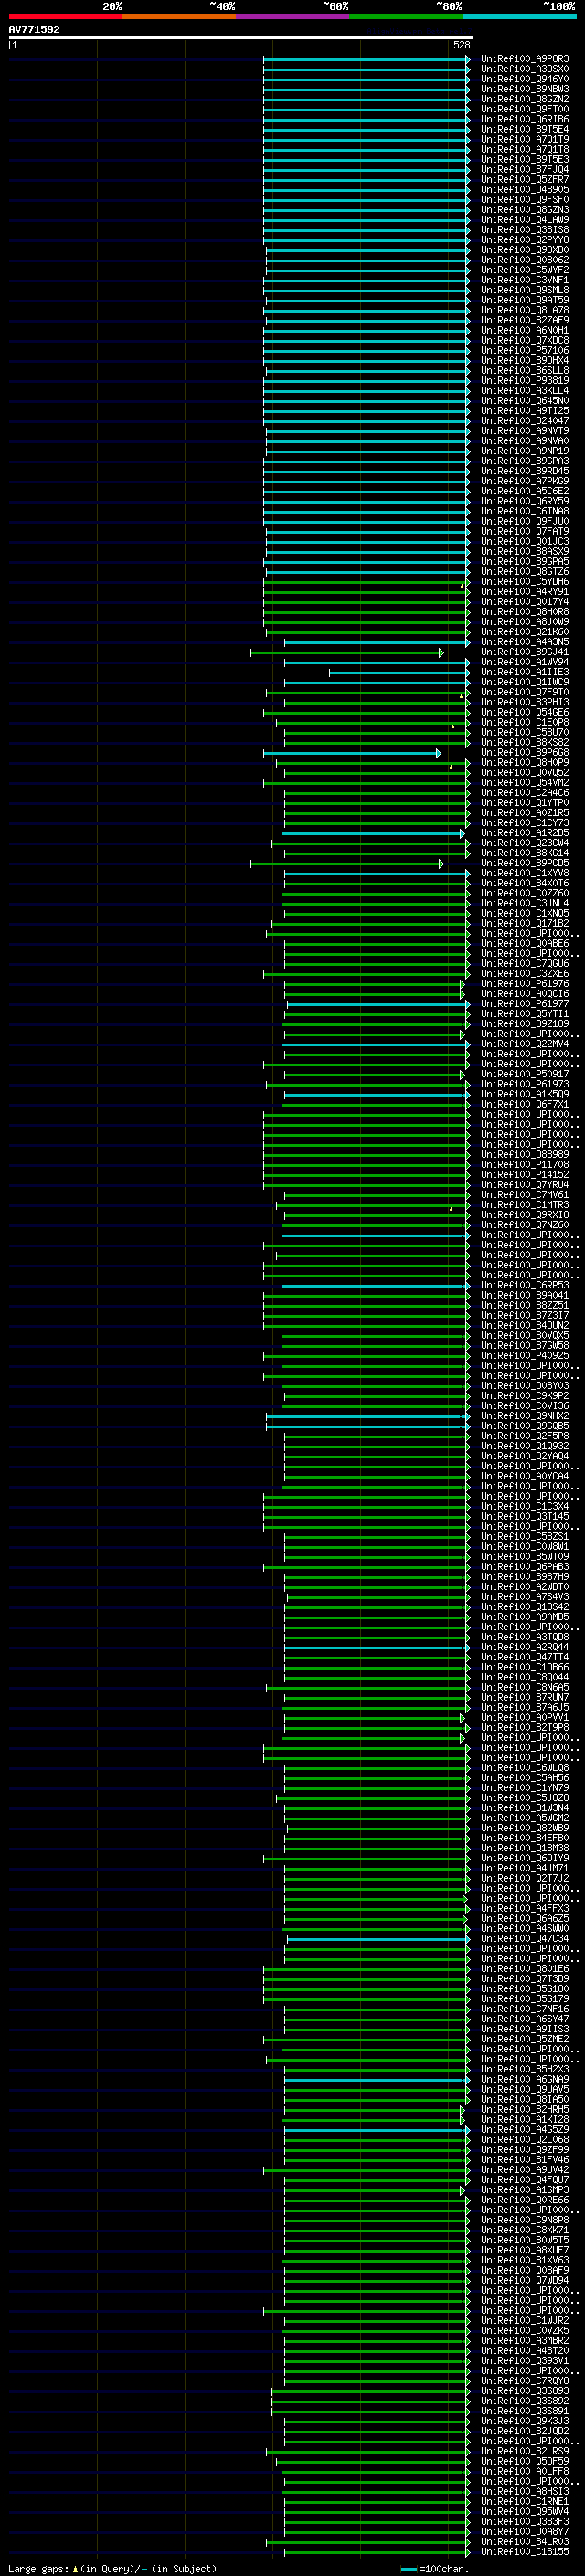Image resolution: width=585 pixels, height=2576 pixels.
Task: Click the query end position 528
Action: [461, 45]
